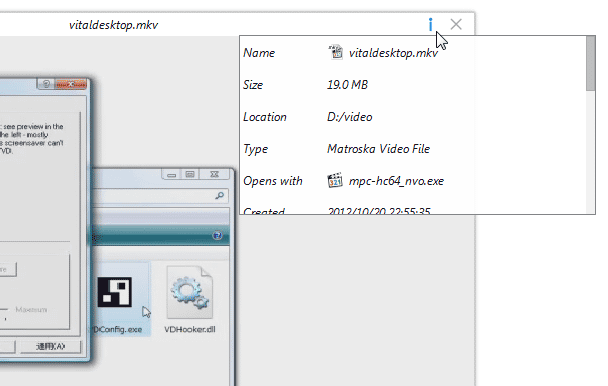Click the red close button of the dialog in the video
Viewport: 608px width, 386px height.
click(x=71, y=84)
